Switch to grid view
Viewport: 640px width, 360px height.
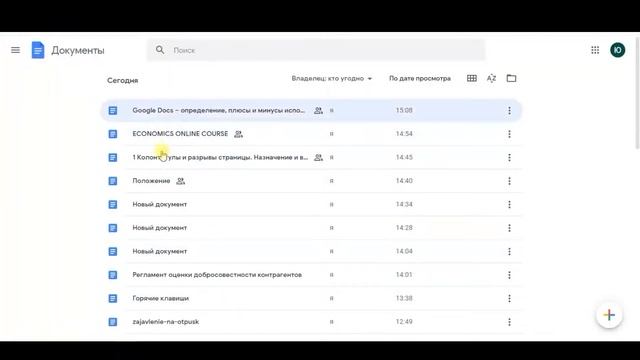[471, 78]
